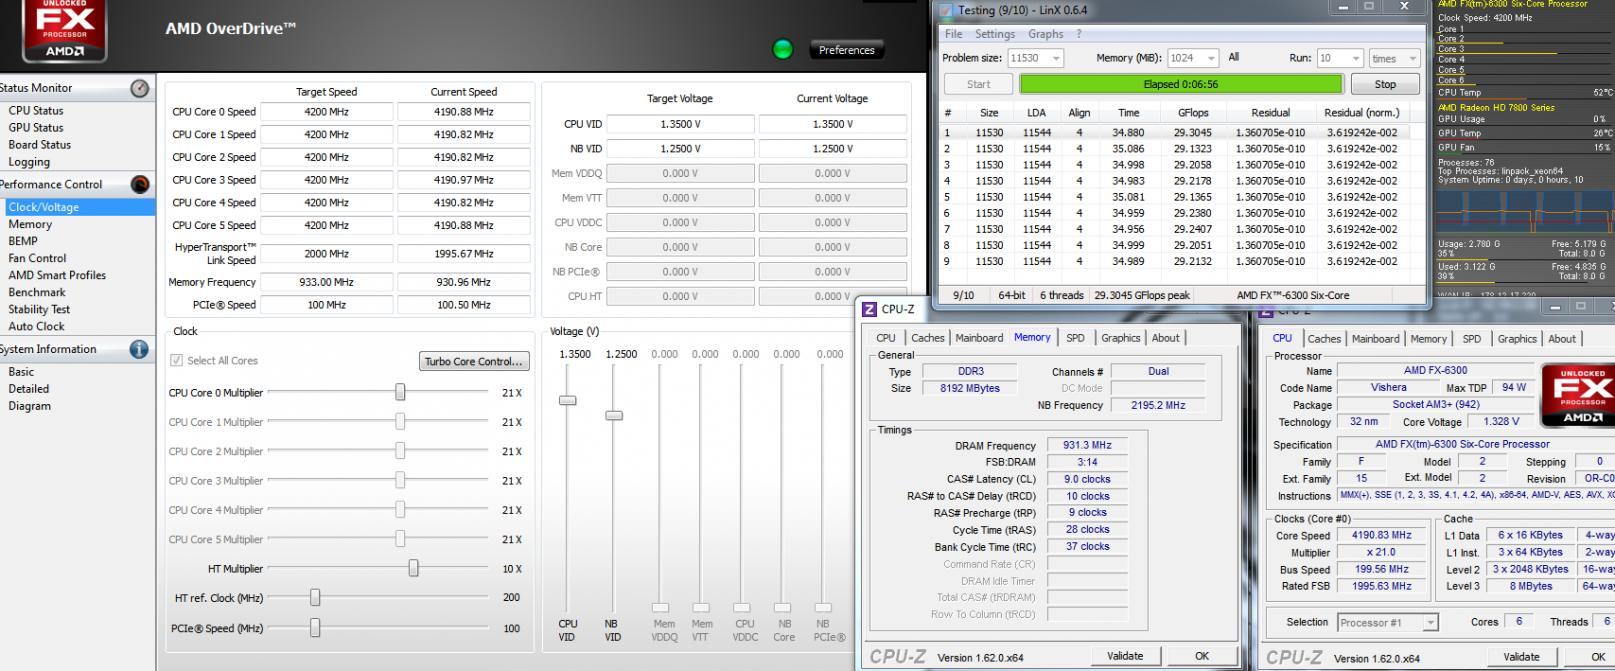The height and width of the screenshot is (671, 1615).
Task: Click Validate in right CPU-Z window
Action: 1521,657
